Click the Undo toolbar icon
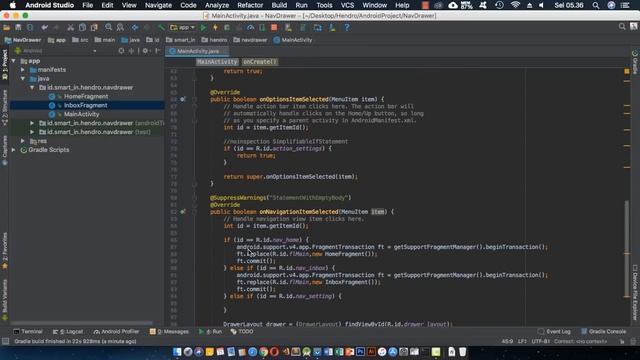This screenshot has width=640, height=360. (44, 27)
